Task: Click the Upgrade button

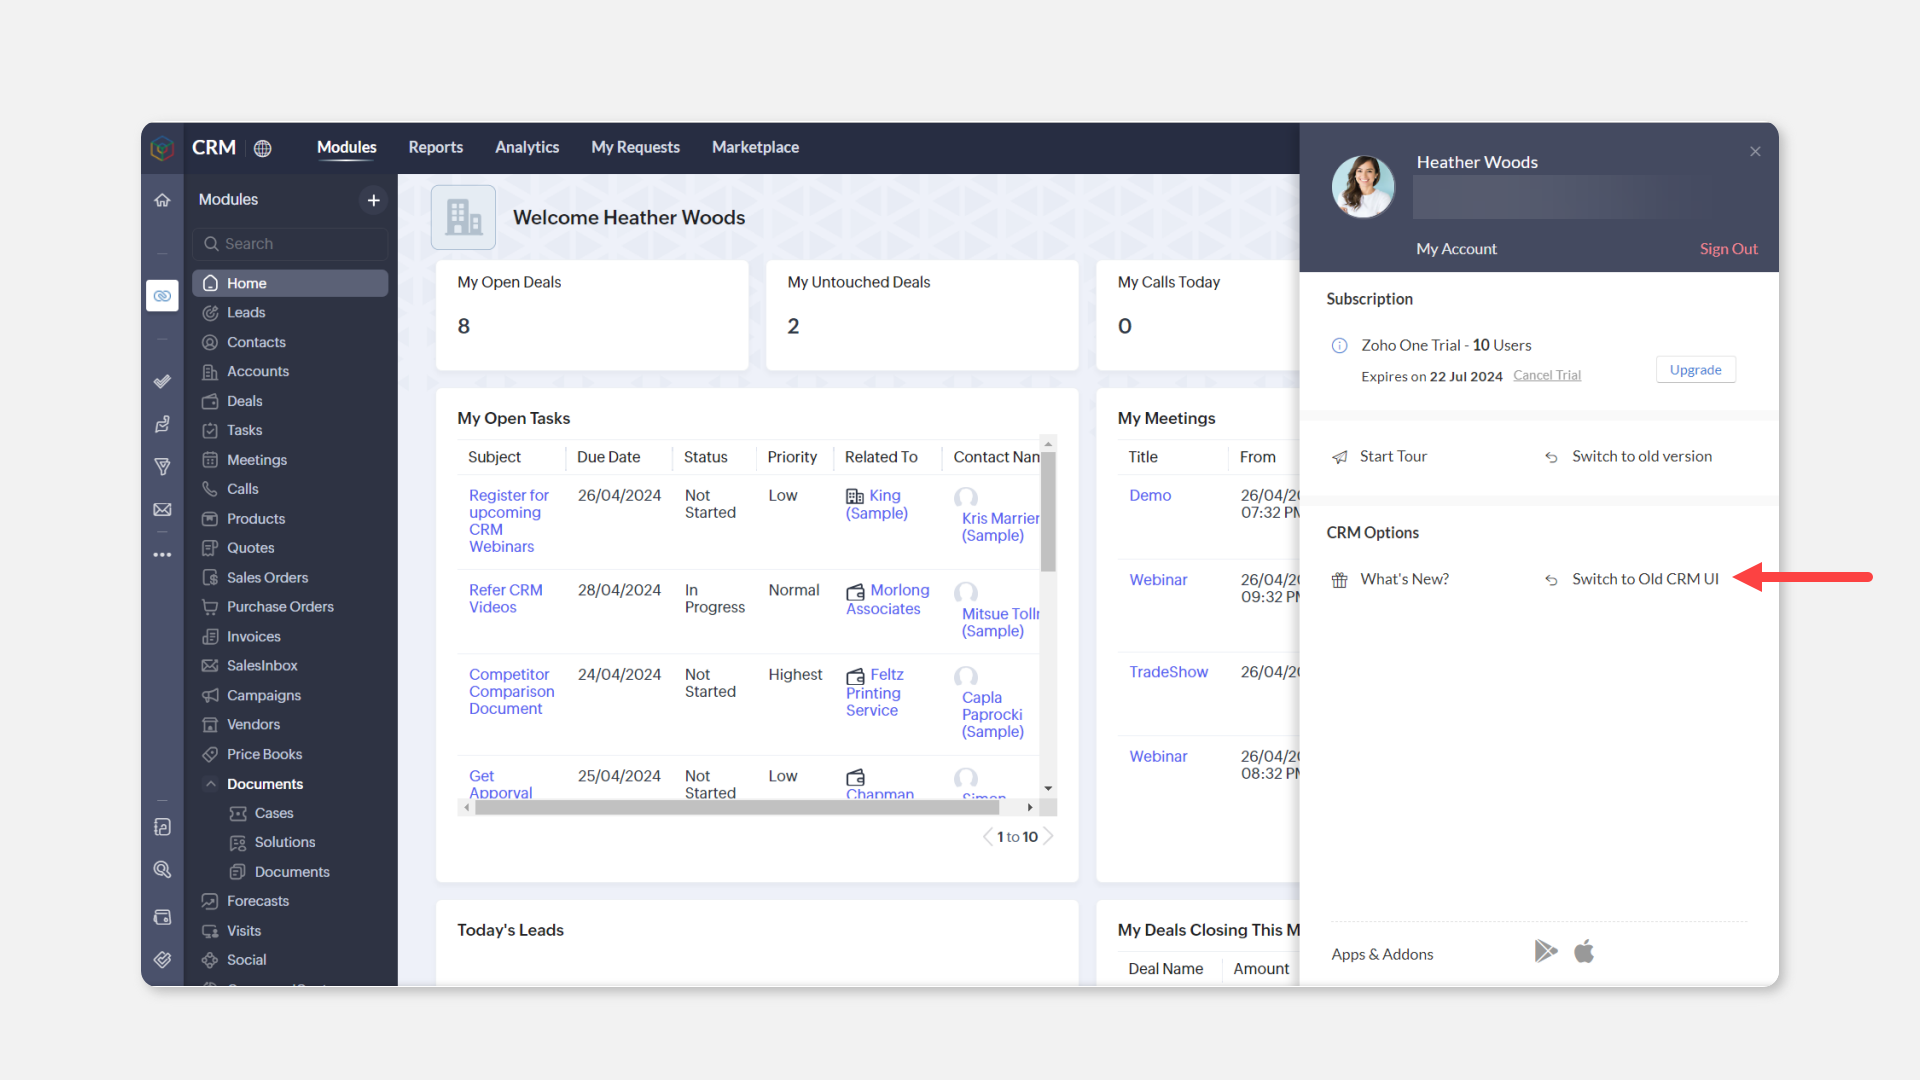Action: coord(1695,370)
